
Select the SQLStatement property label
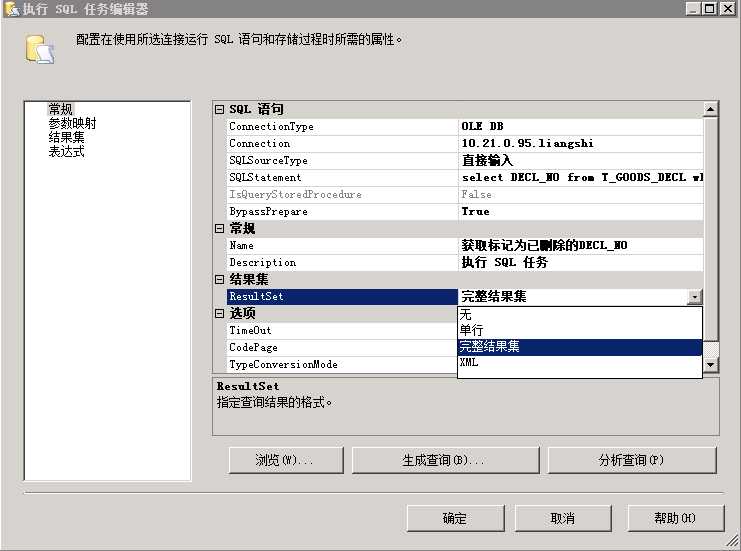[x=342, y=178]
